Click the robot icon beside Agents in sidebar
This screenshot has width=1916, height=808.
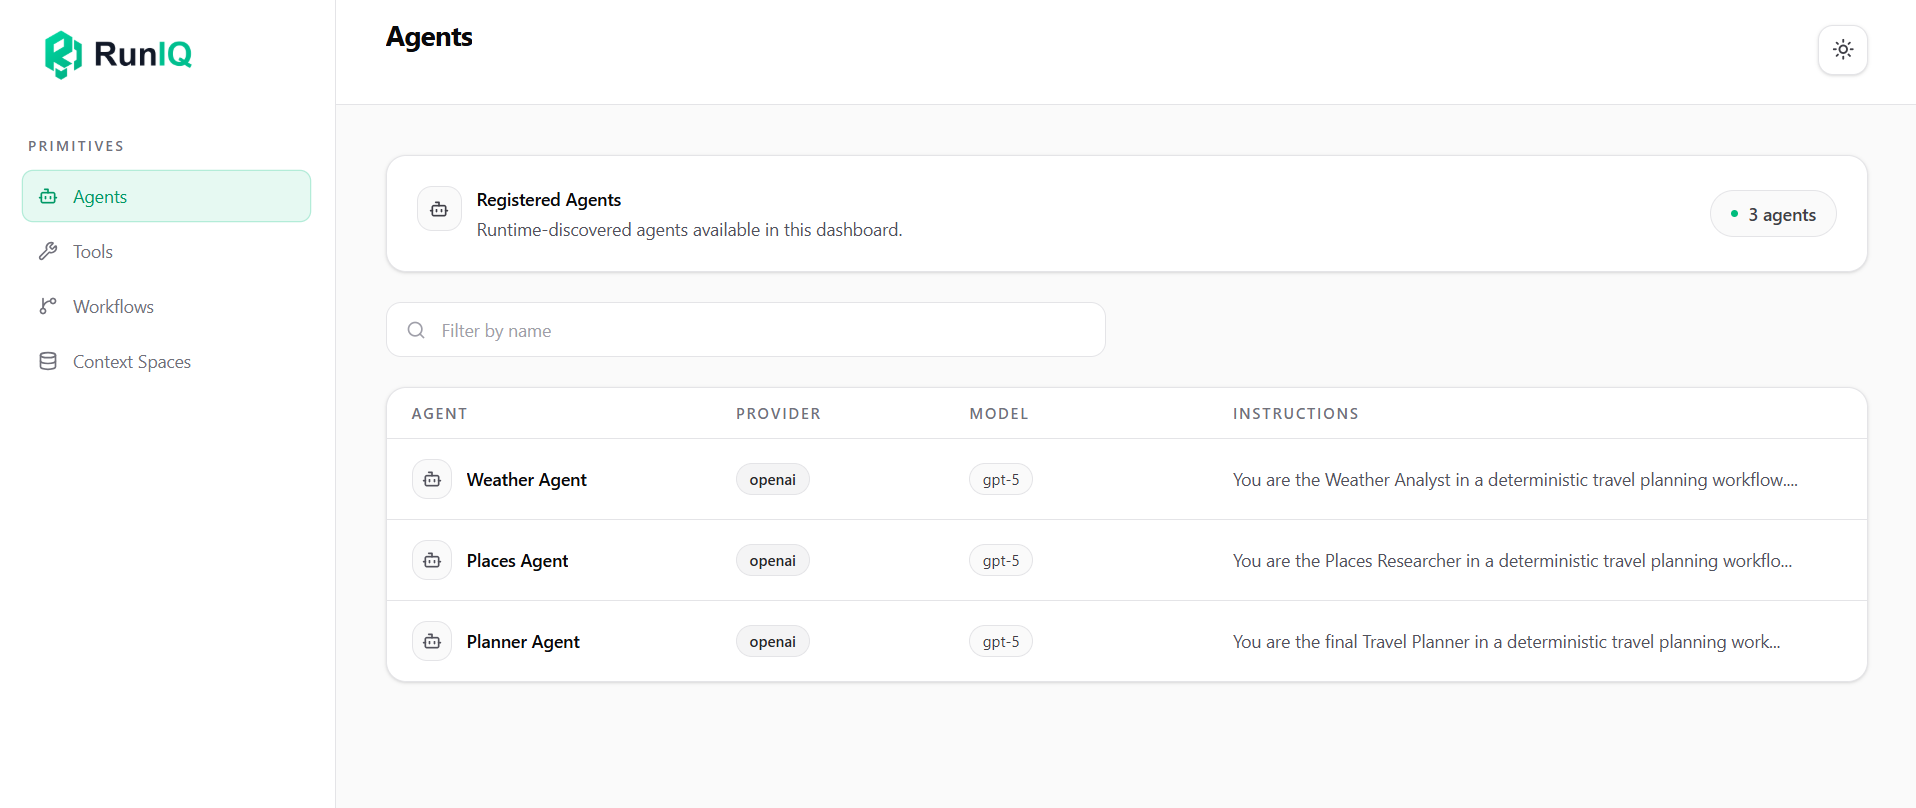click(x=48, y=196)
